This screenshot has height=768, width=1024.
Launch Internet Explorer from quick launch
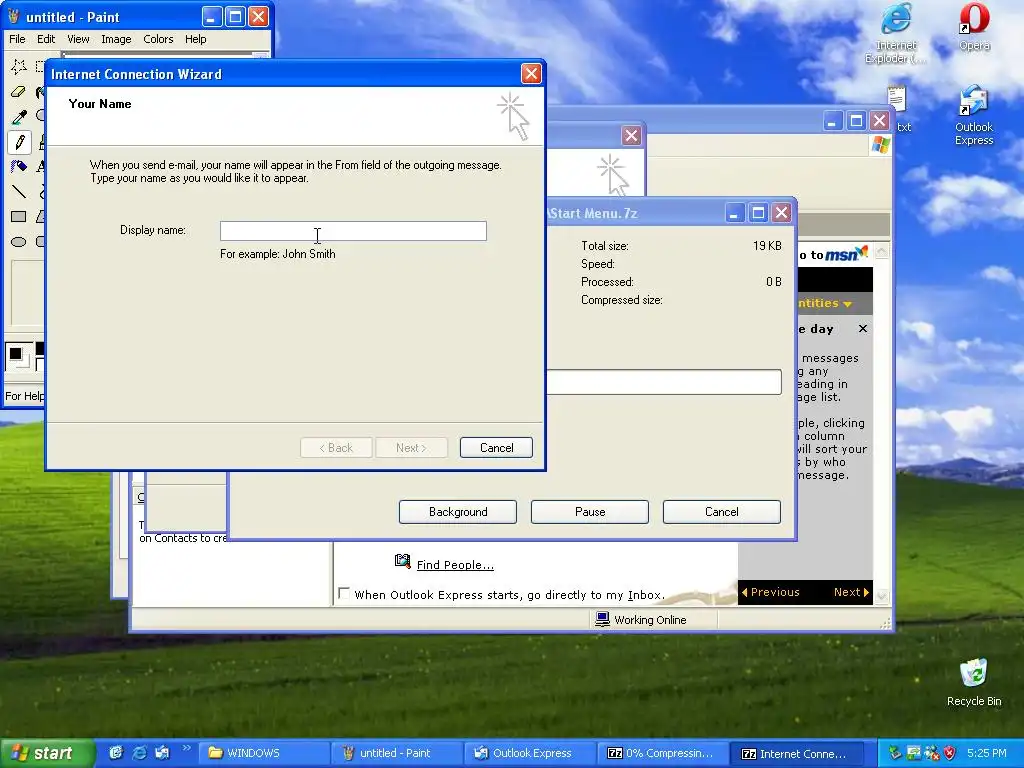(x=139, y=753)
